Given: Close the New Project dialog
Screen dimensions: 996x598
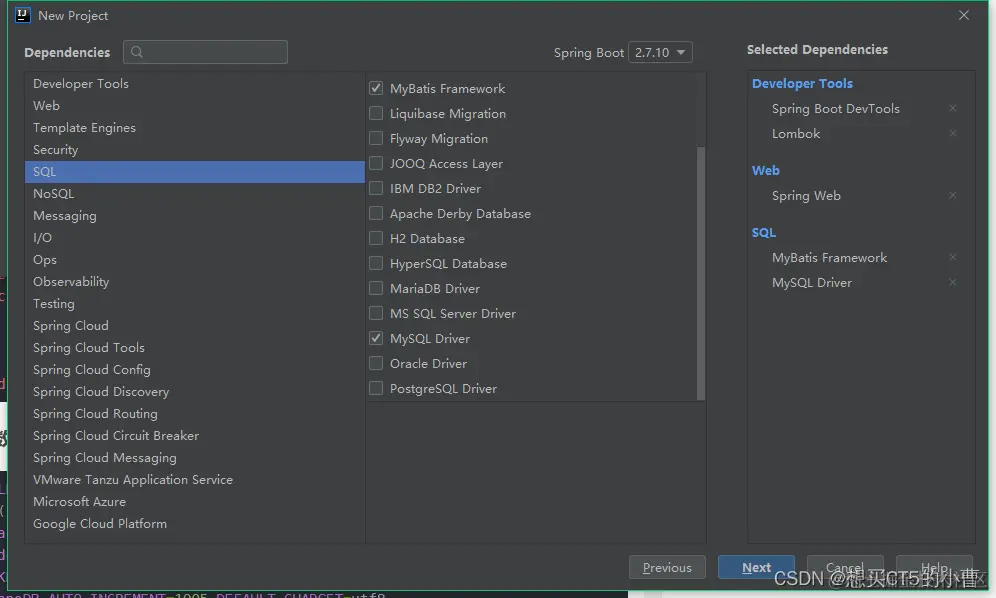Looking at the screenshot, I should pos(964,15).
